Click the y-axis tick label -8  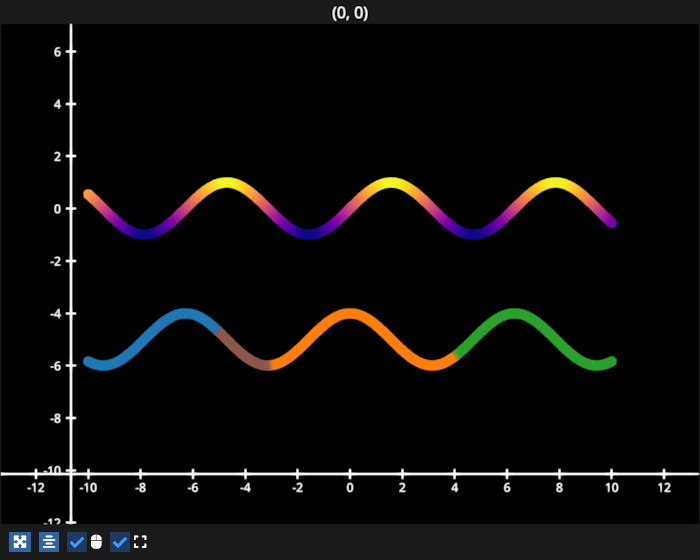[x=55, y=418]
